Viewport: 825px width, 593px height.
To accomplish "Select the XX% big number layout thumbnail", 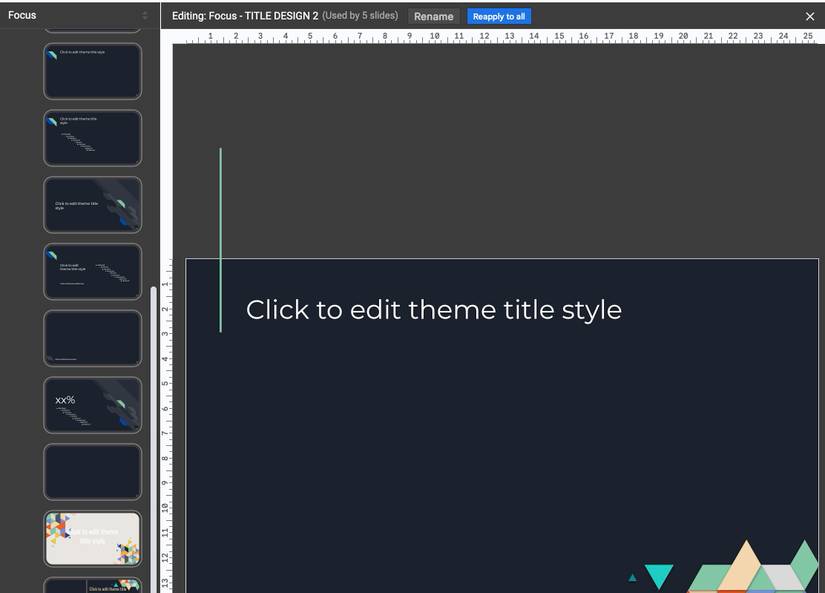I will (92, 405).
